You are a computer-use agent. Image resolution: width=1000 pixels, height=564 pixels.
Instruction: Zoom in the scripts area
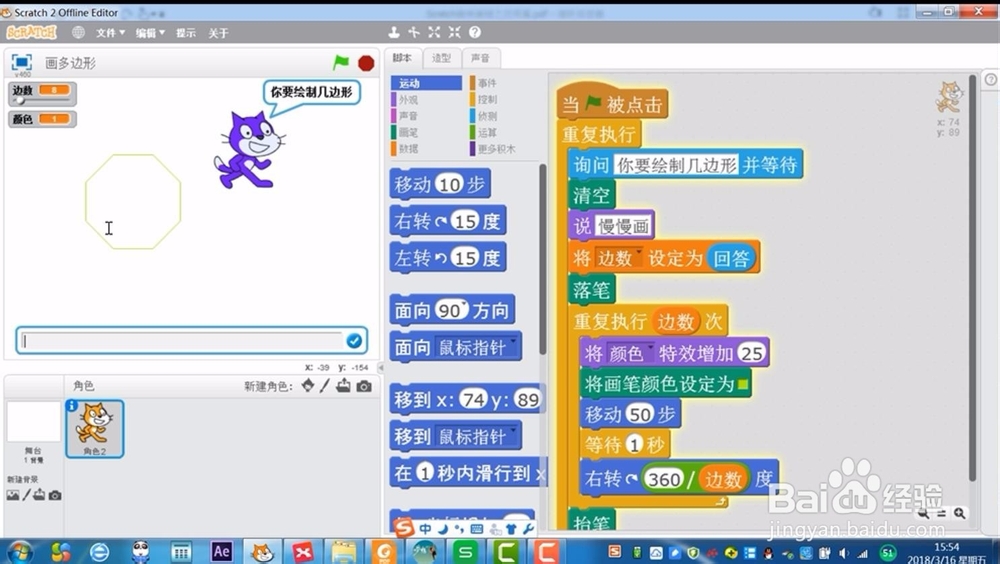[x=959, y=514]
